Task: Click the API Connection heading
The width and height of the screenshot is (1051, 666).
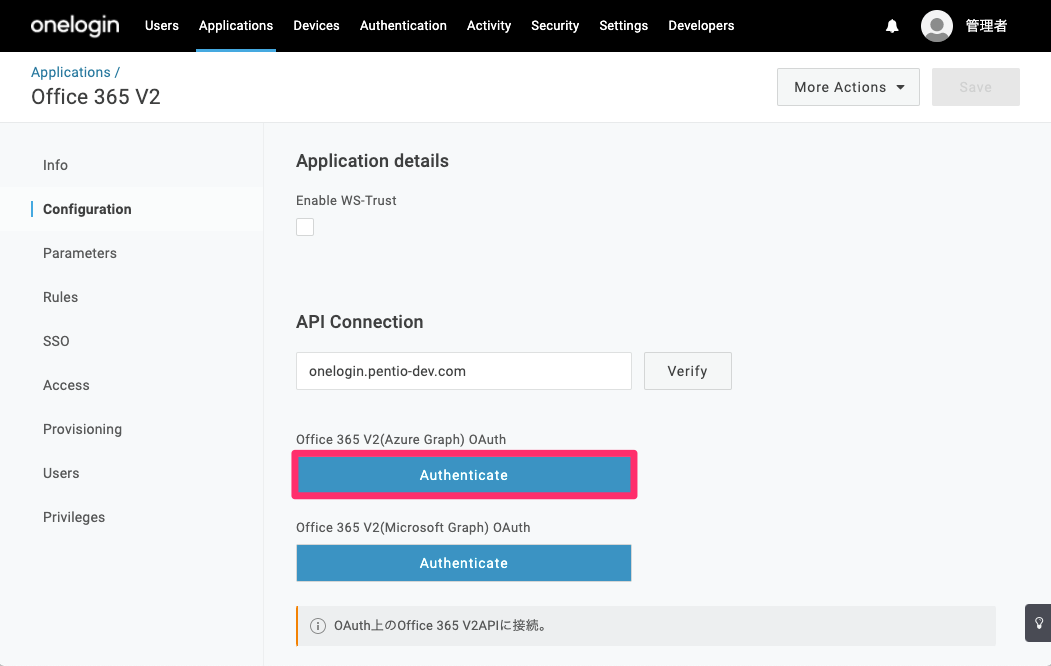Action: [359, 322]
